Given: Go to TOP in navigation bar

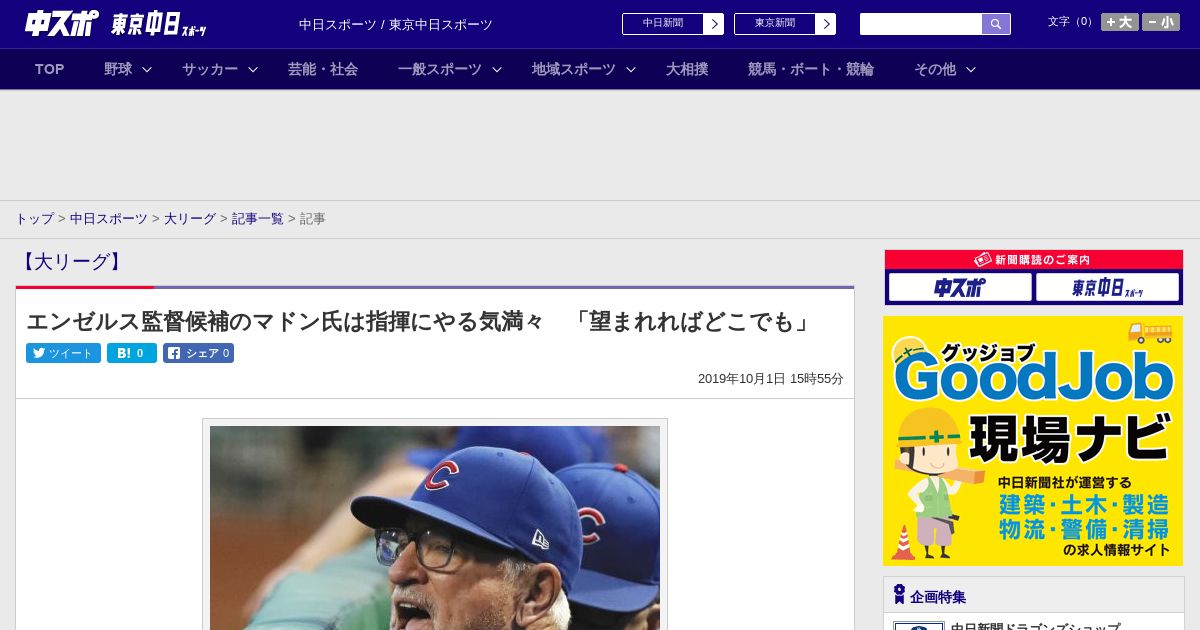Looking at the screenshot, I should pyautogui.click(x=49, y=69).
